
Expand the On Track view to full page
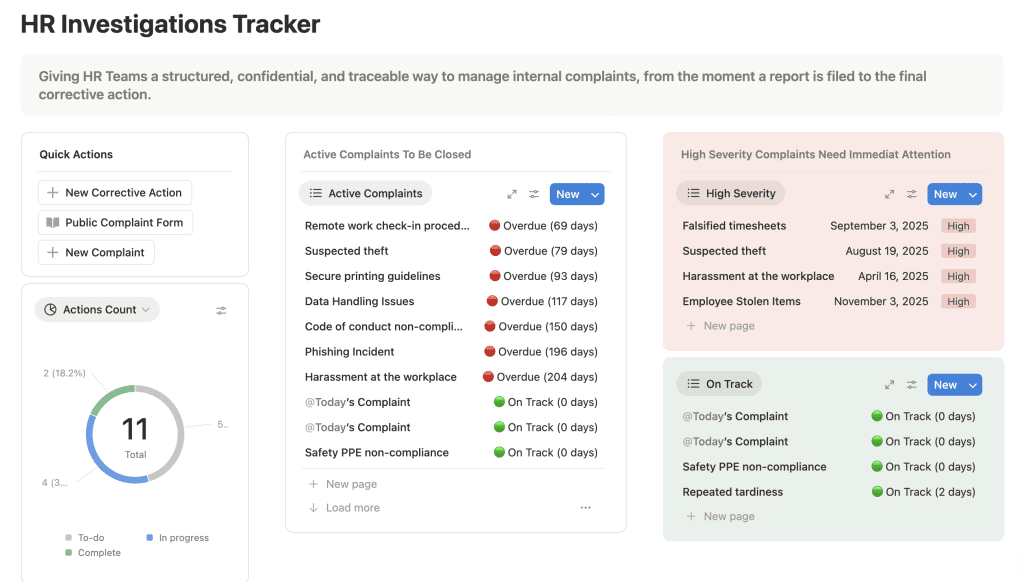point(890,384)
